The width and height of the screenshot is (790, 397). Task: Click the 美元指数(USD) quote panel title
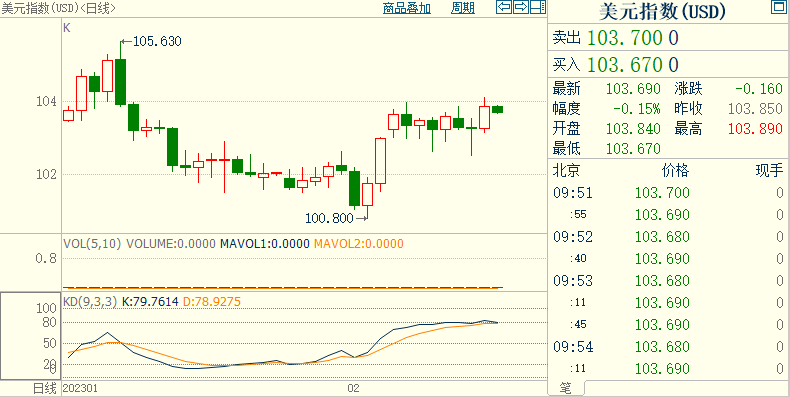click(x=662, y=12)
